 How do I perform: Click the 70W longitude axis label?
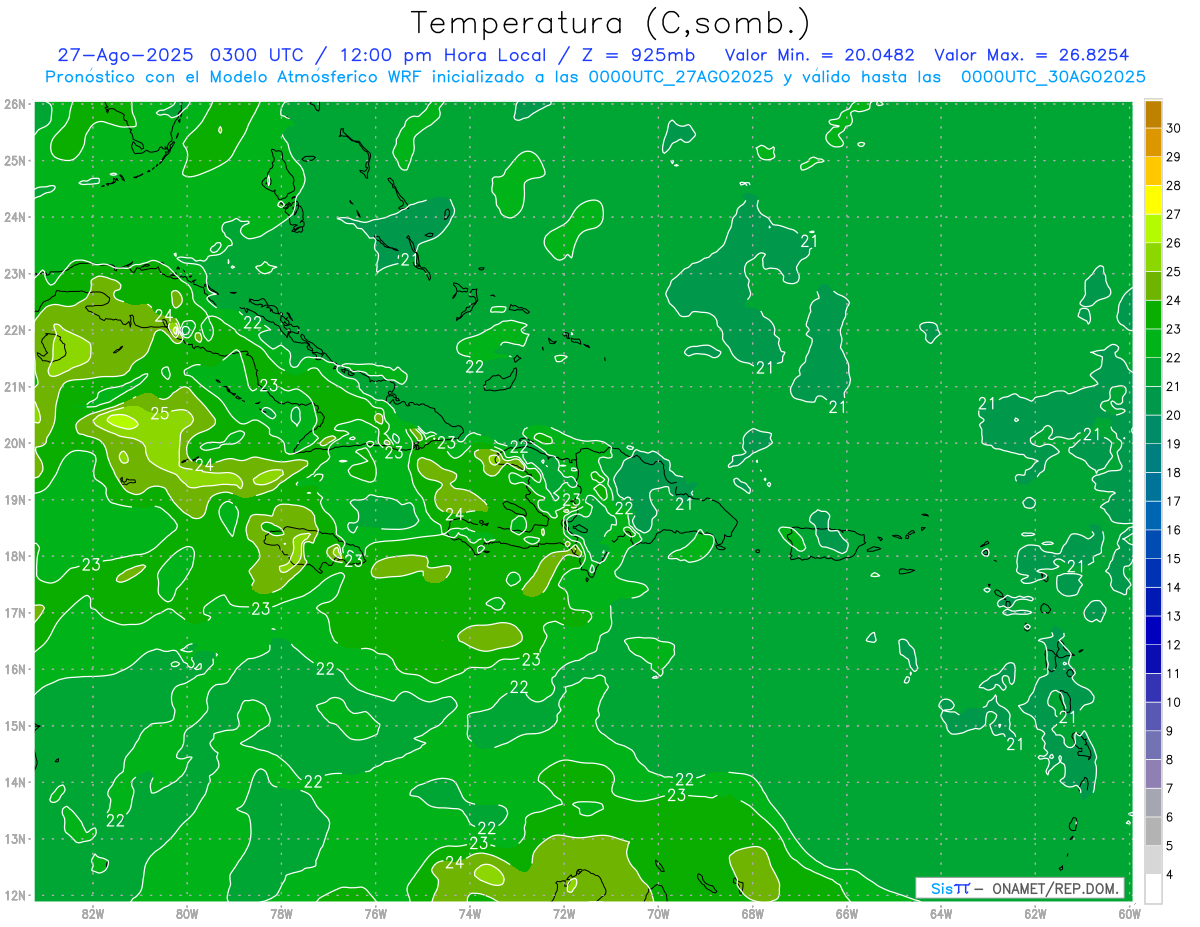point(658,913)
